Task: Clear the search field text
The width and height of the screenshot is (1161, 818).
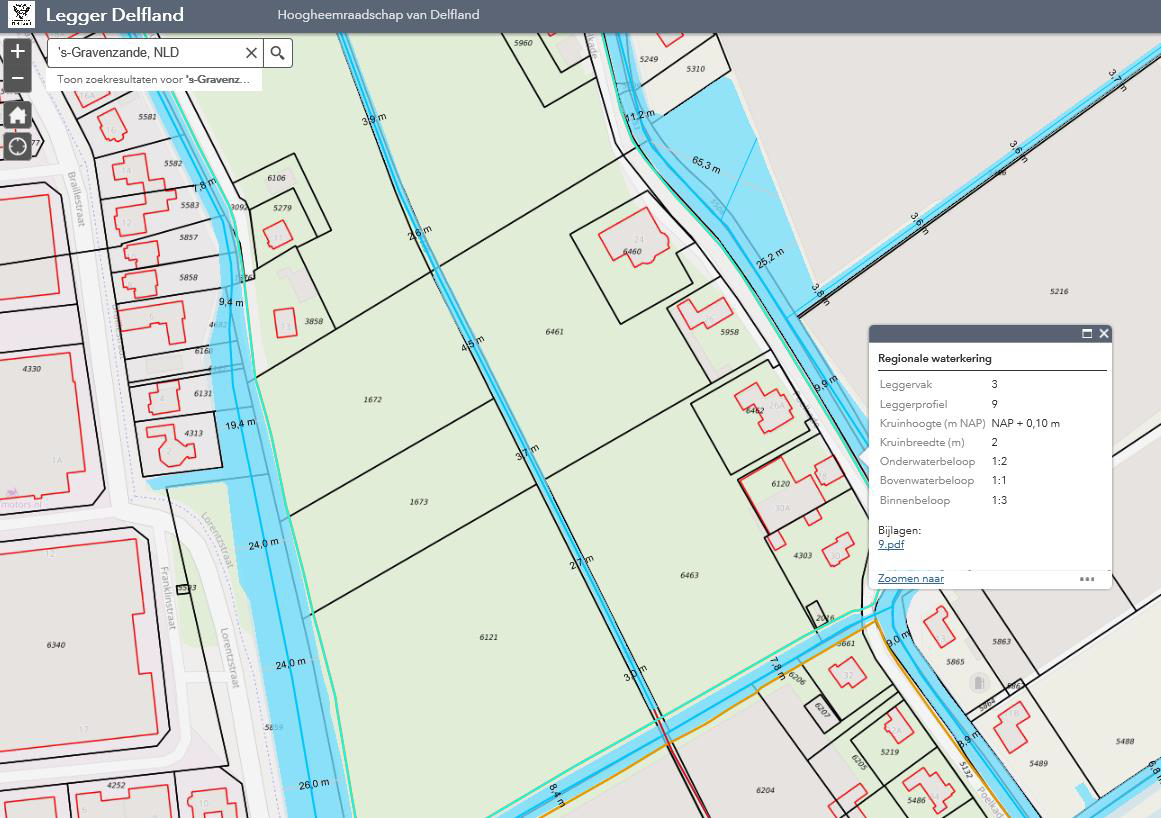Action: point(251,53)
